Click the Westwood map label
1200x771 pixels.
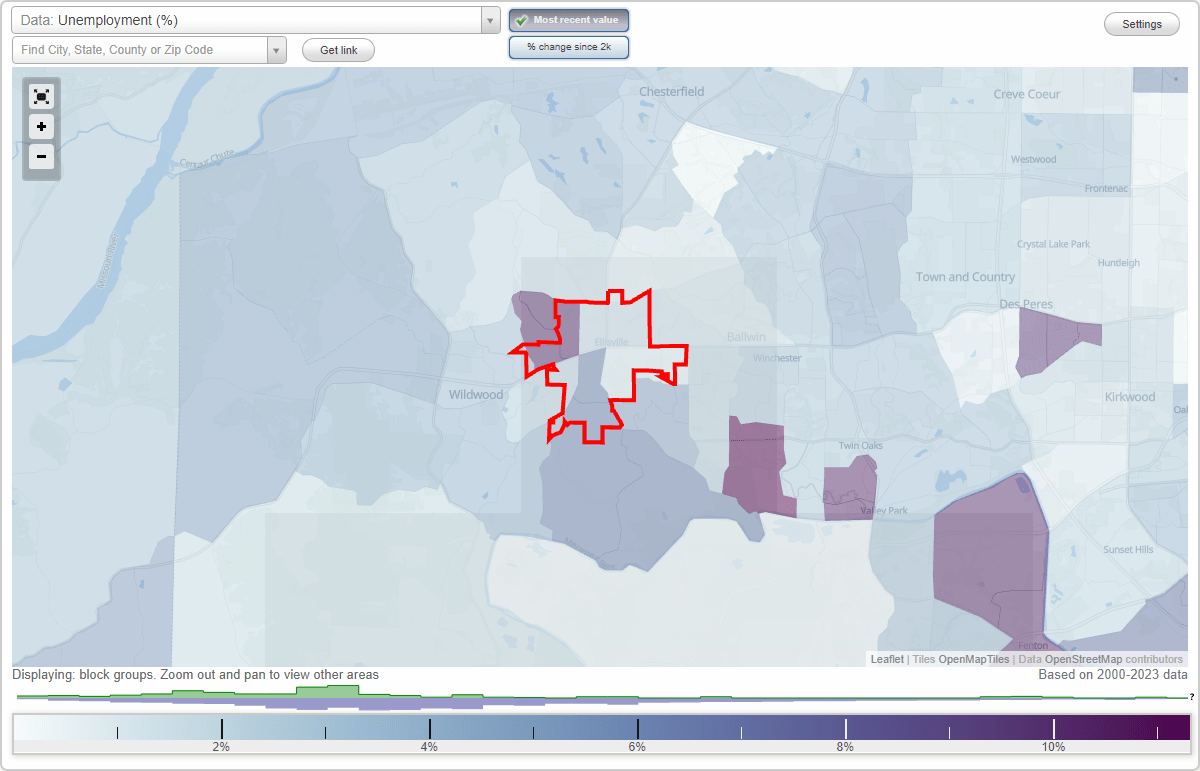1033,160
